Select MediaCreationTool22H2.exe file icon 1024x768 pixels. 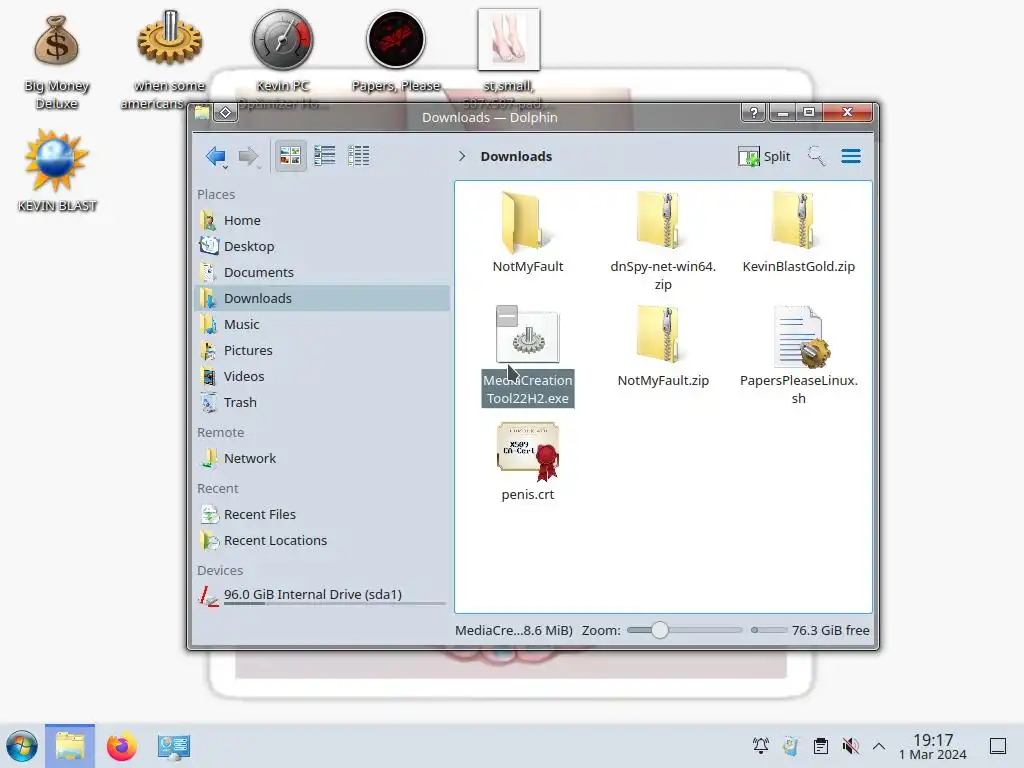527,334
